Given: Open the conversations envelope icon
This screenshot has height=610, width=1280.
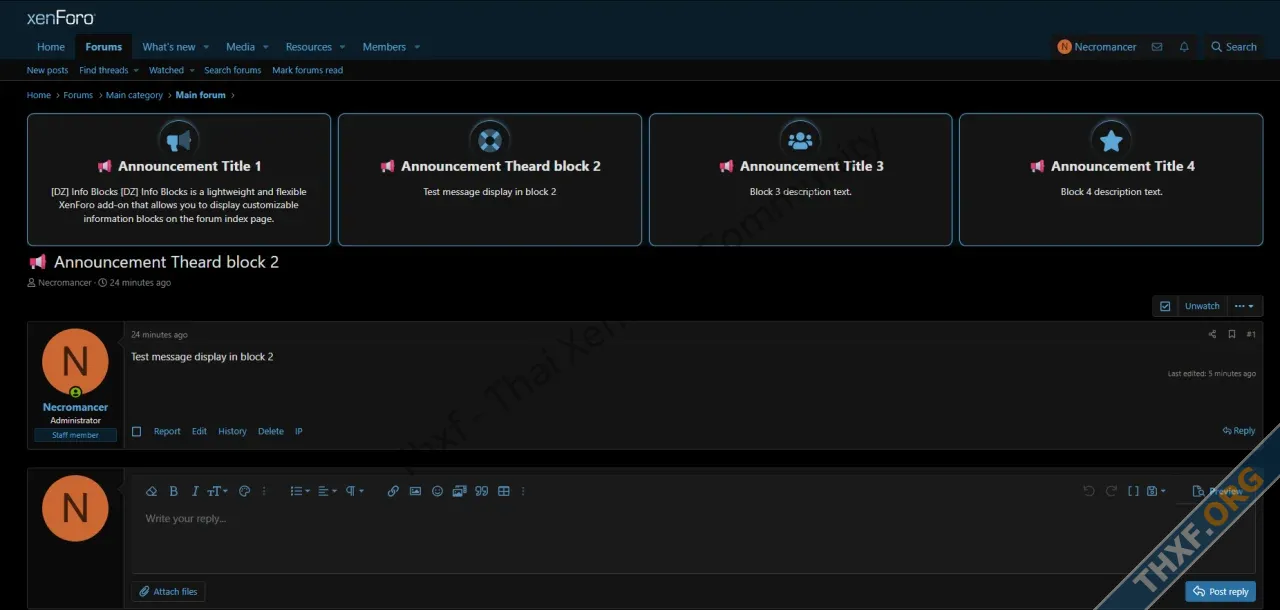Looking at the screenshot, I should [x=1157, y=47].
